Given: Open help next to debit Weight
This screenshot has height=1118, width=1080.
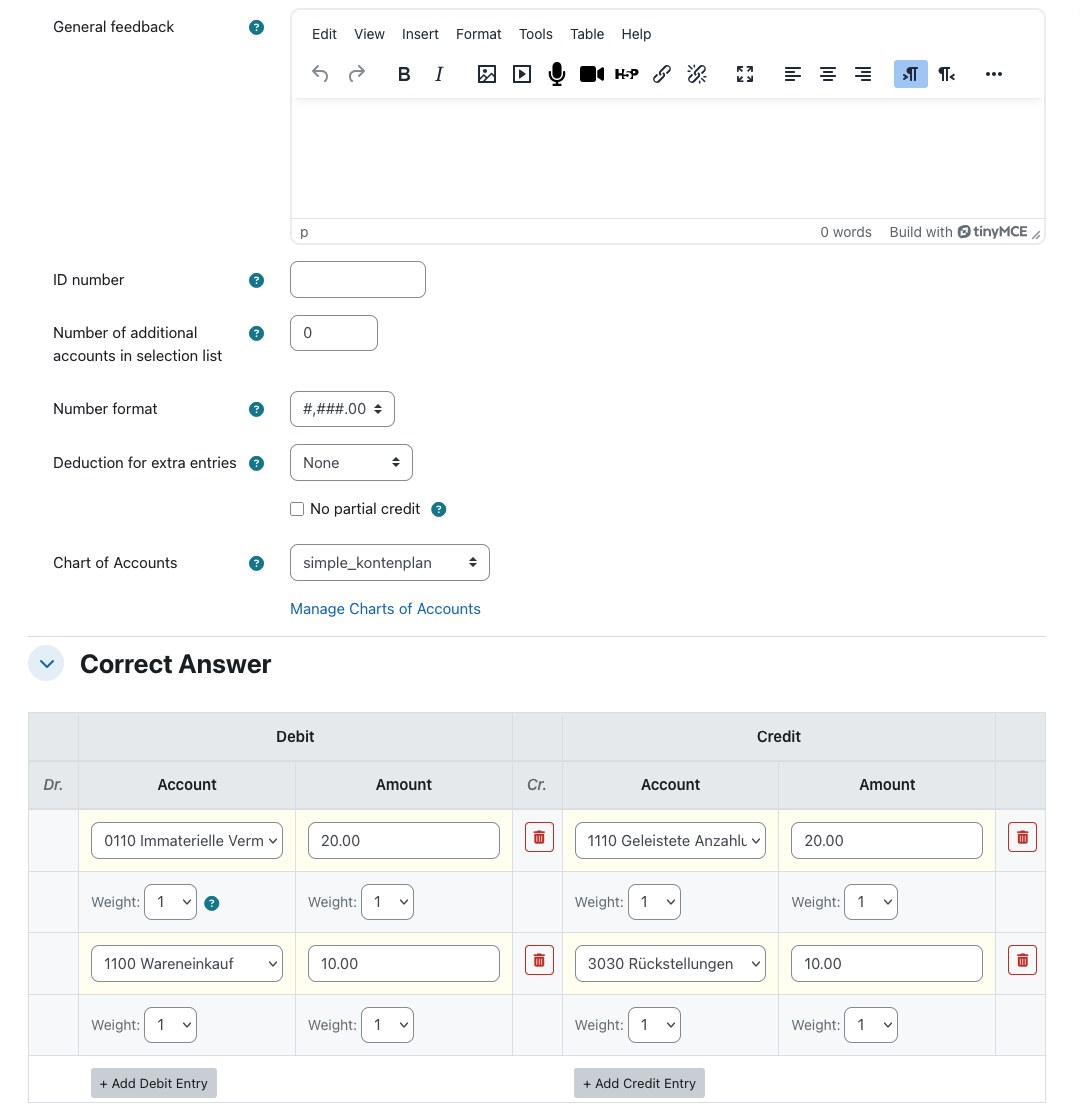Looking at the screenshot, I should [x=212, y=903].
